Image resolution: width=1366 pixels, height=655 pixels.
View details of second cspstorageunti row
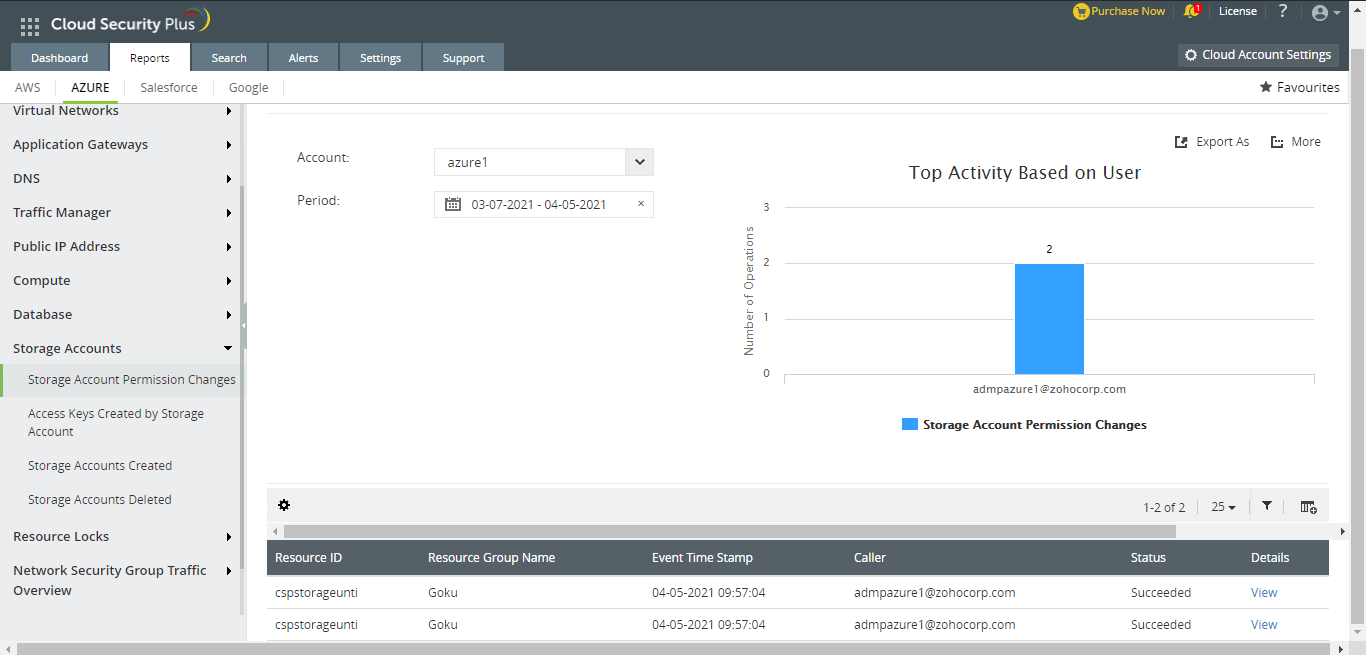pyautogui.click(x=1264, y=625)
